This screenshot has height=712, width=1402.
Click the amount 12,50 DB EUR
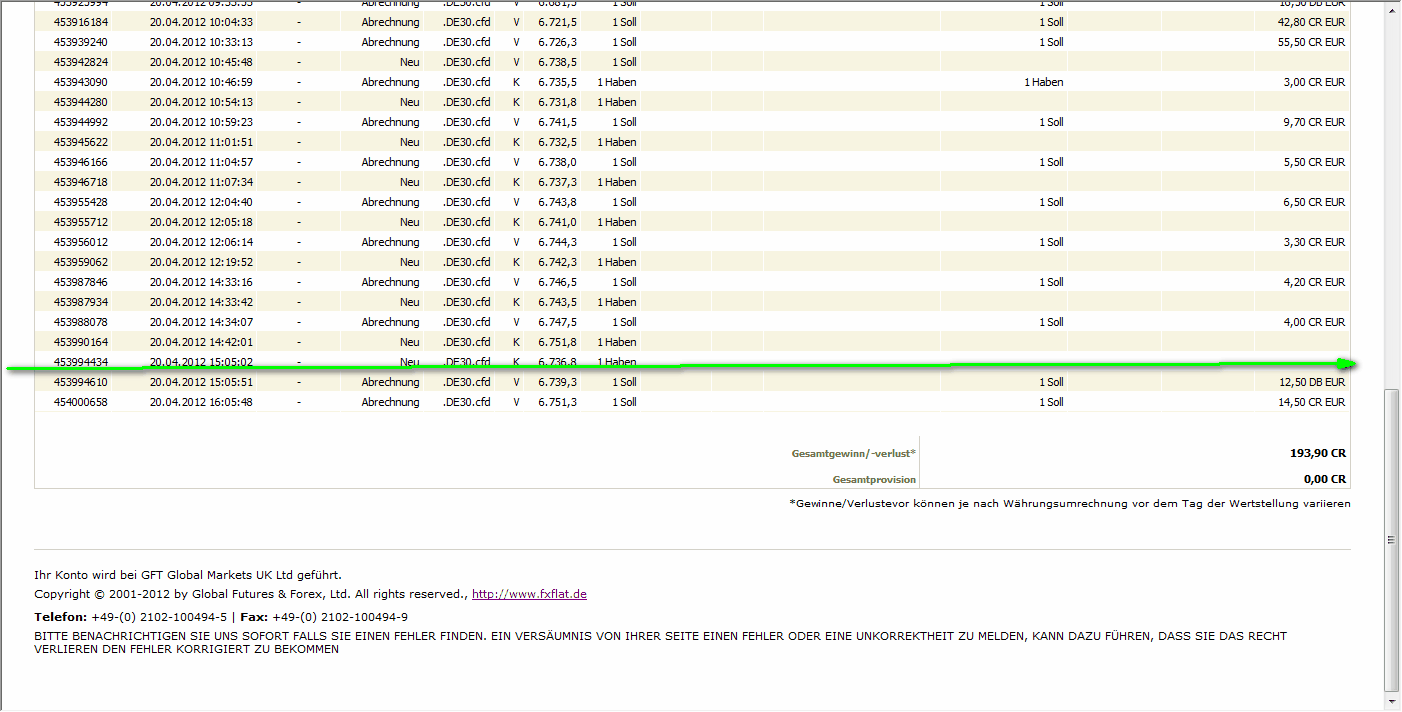pyautogui.click(x=1311, y=382)
